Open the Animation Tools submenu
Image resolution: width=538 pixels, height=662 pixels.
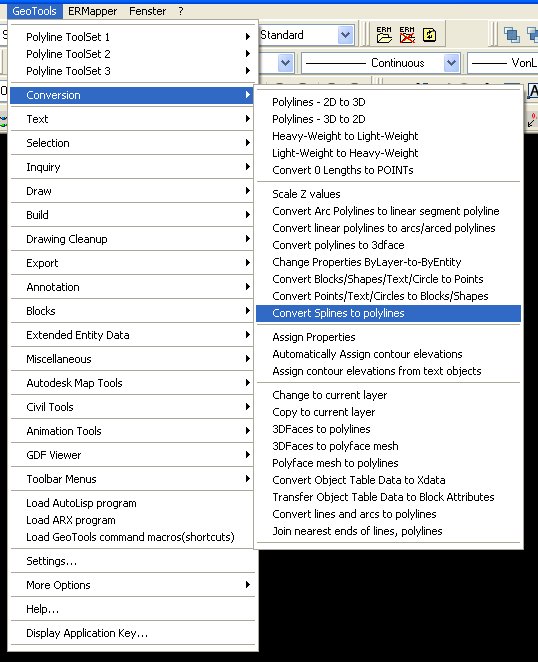tap(132, 431)
